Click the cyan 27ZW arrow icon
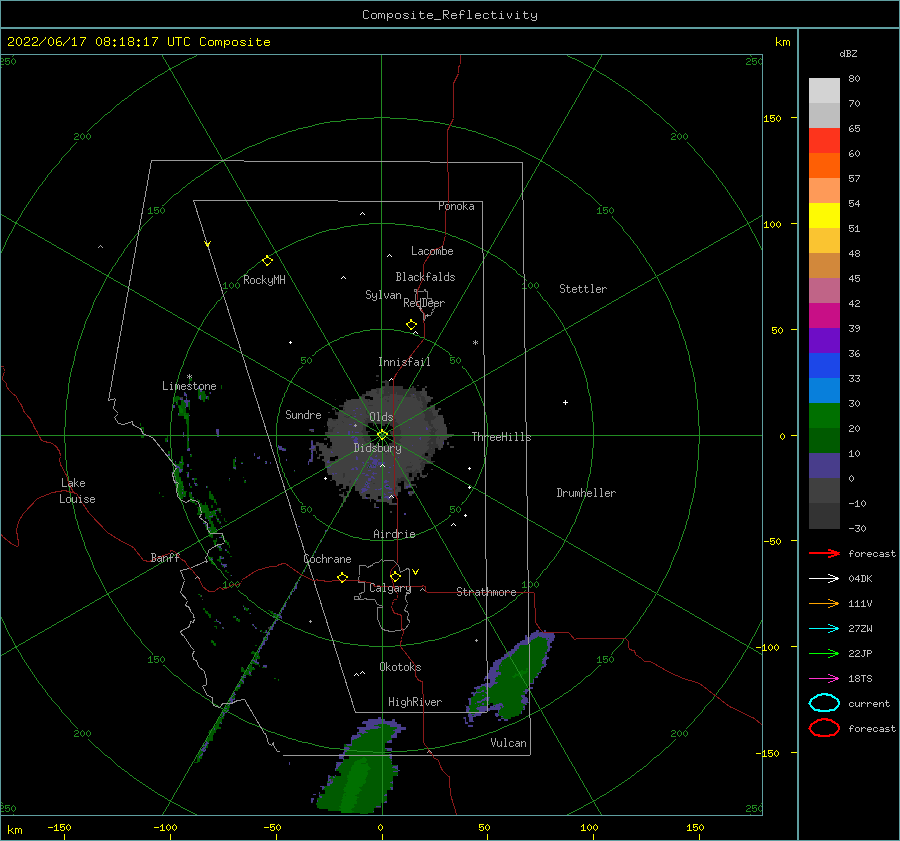This screenshot has height=841, width=900. coord(824,629)
